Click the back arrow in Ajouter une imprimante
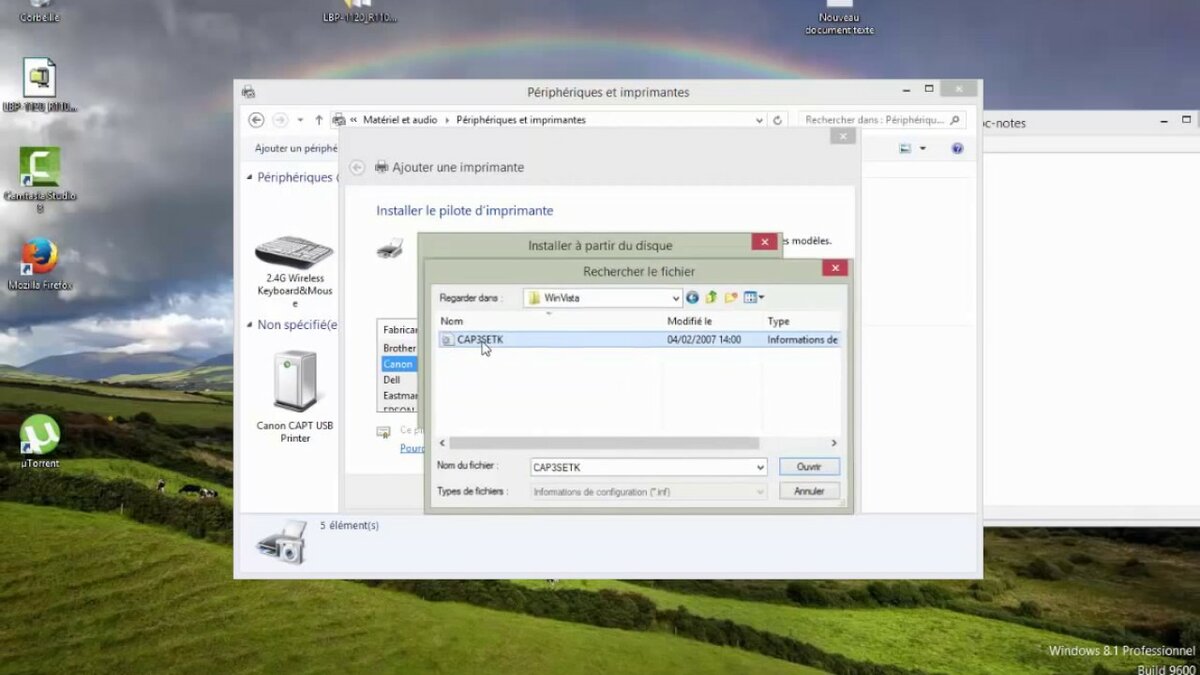The height and width of the screenshot is (675, 1200). pos(357,167)
